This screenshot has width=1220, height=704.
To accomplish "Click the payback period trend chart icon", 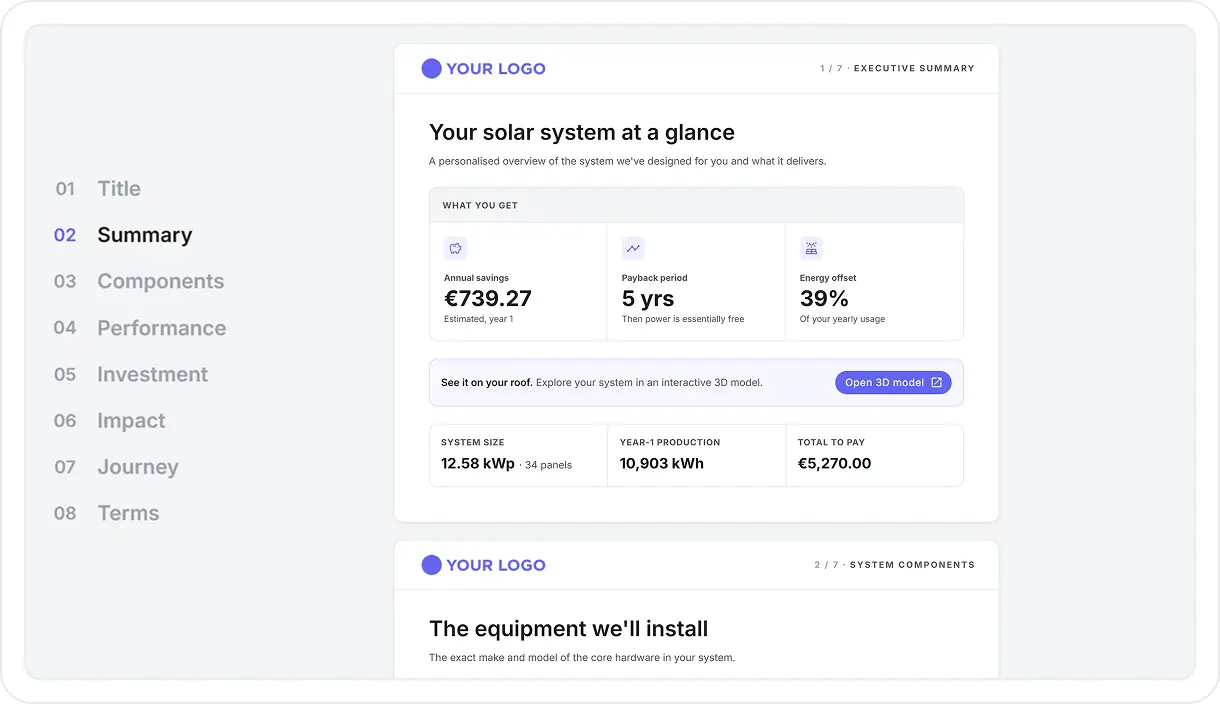I will click(x=633, y=248).
